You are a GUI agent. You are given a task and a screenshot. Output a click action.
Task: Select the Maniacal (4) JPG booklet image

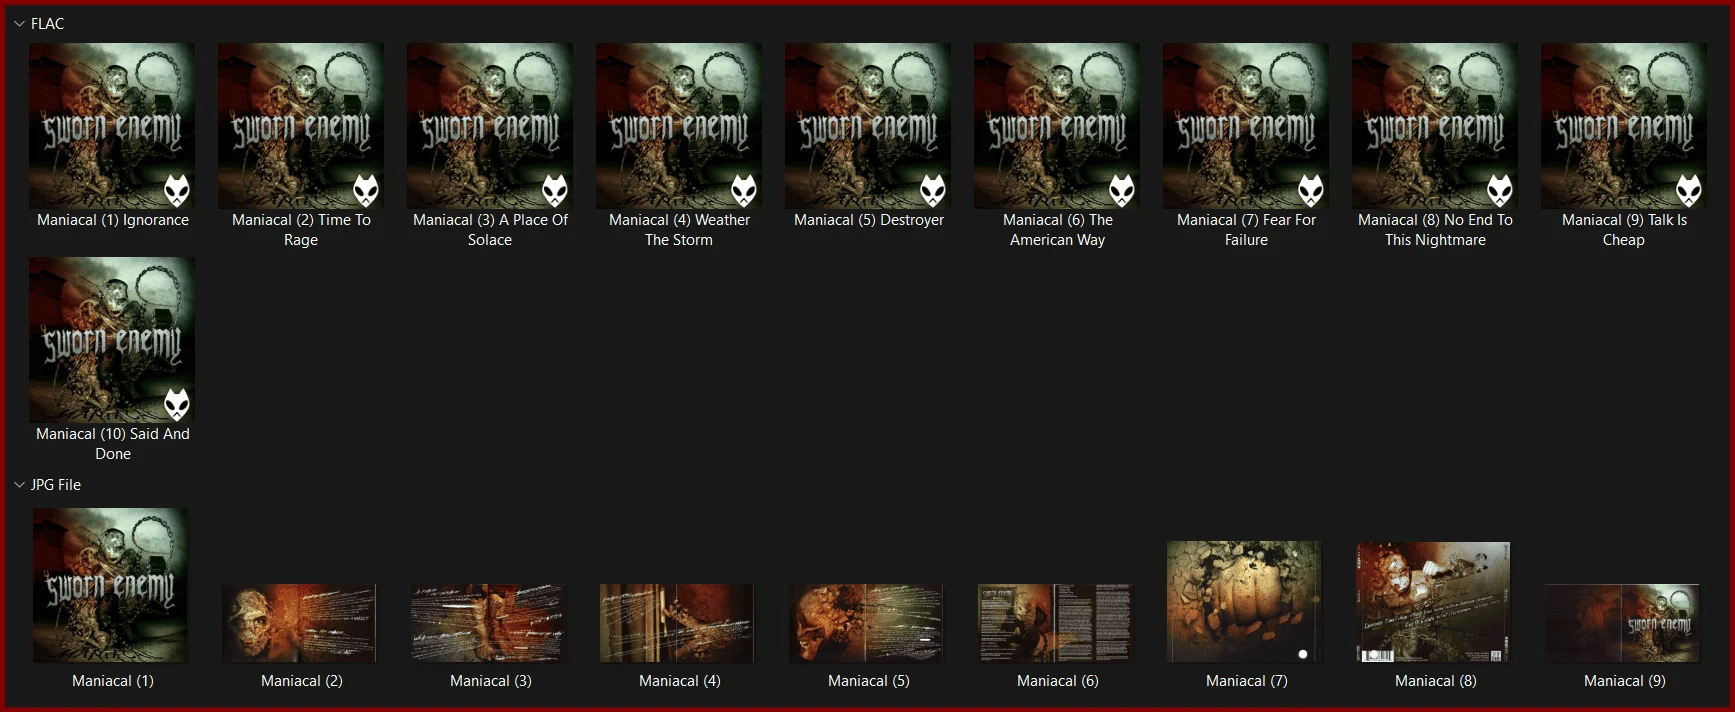677,623
